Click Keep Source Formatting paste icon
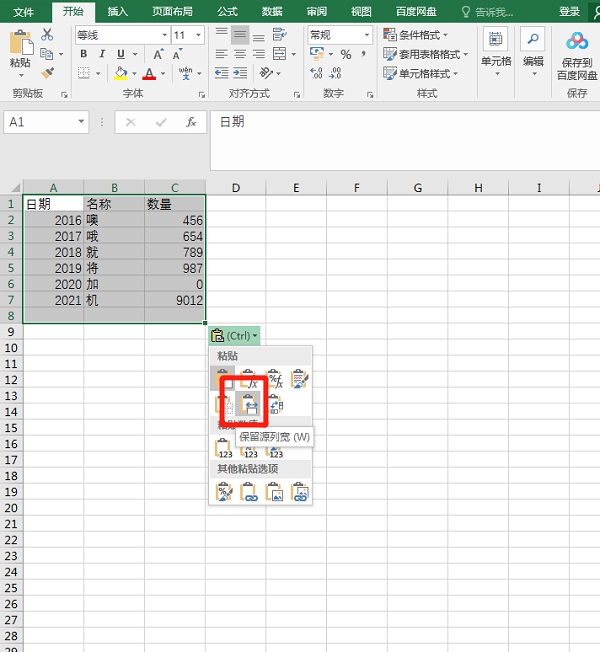The height and width of the screenshot is (652, 600). tap(300, 379)
